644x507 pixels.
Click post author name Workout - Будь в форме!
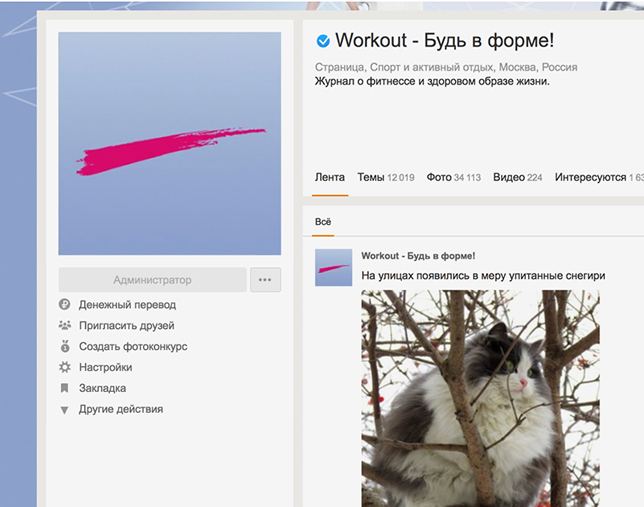418,256
